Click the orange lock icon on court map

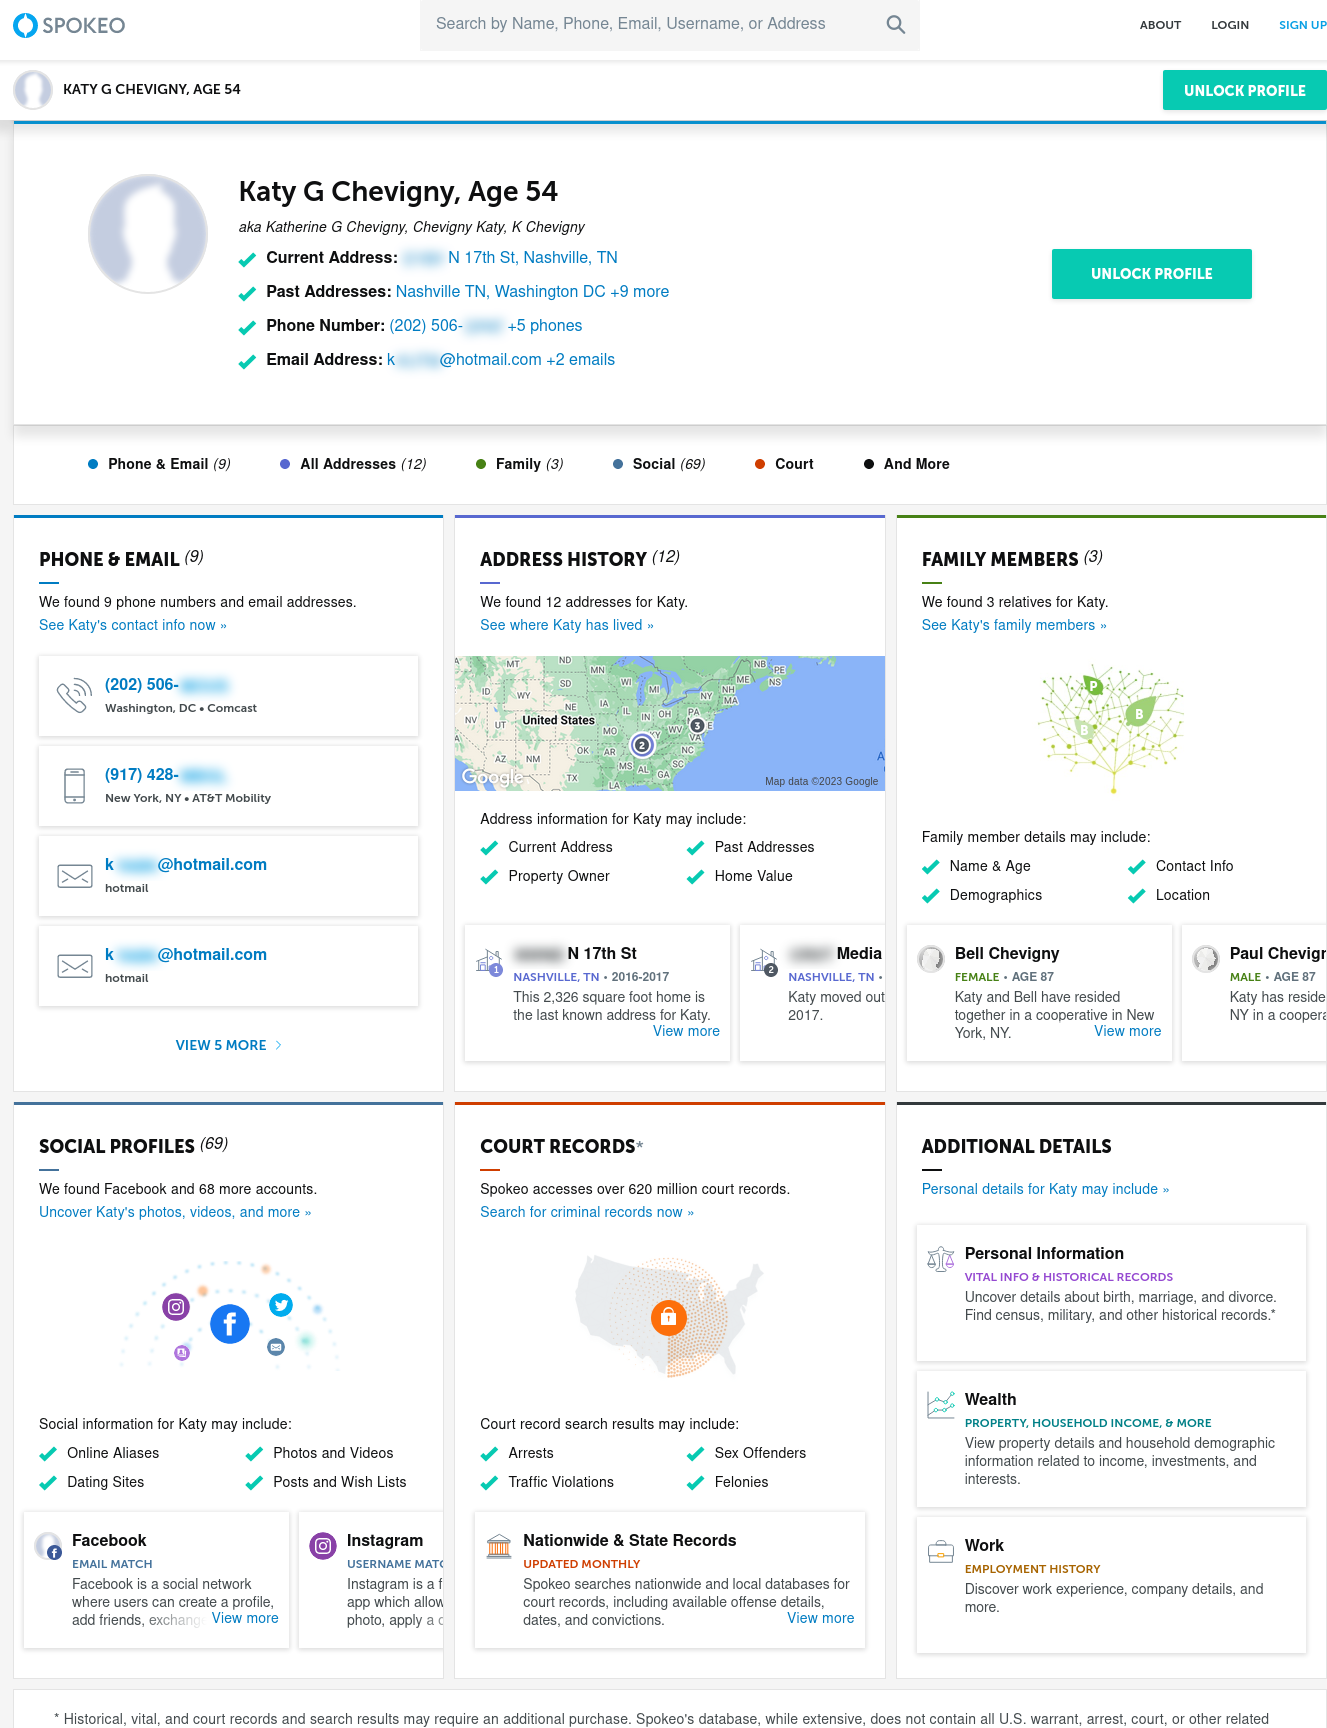point(668,1317)
